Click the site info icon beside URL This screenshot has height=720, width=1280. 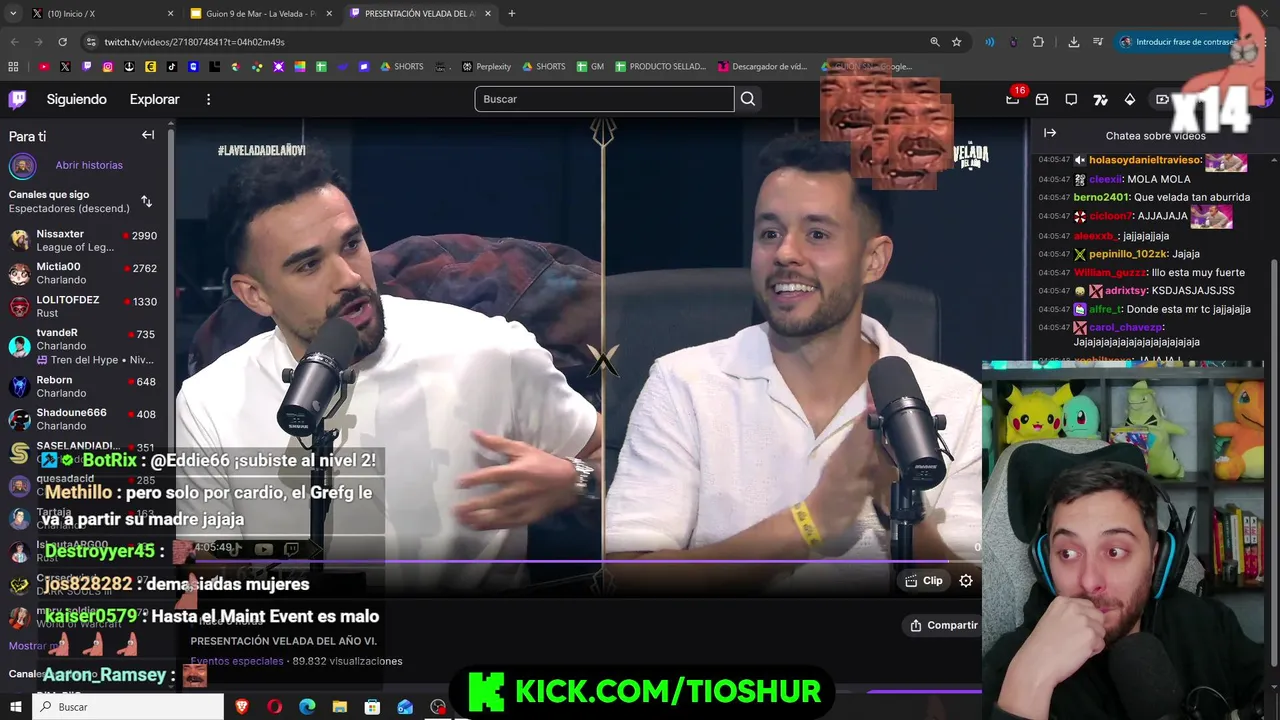click(91, 42)
